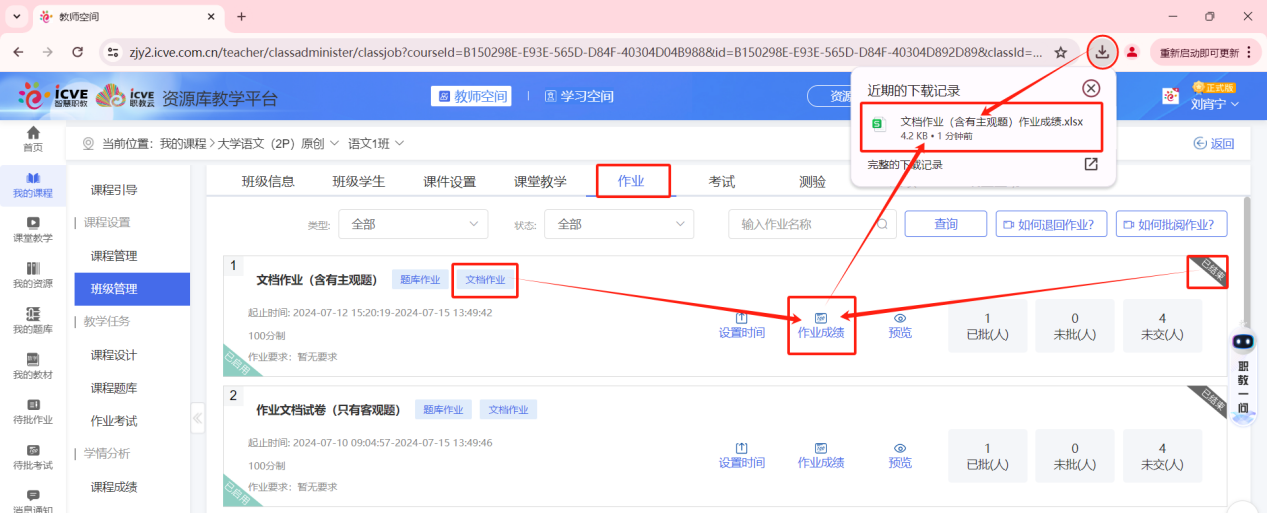Open 我的资源 sidebar icon
This screenshot has height=513, width=1267.
click(x=33, y=275)
